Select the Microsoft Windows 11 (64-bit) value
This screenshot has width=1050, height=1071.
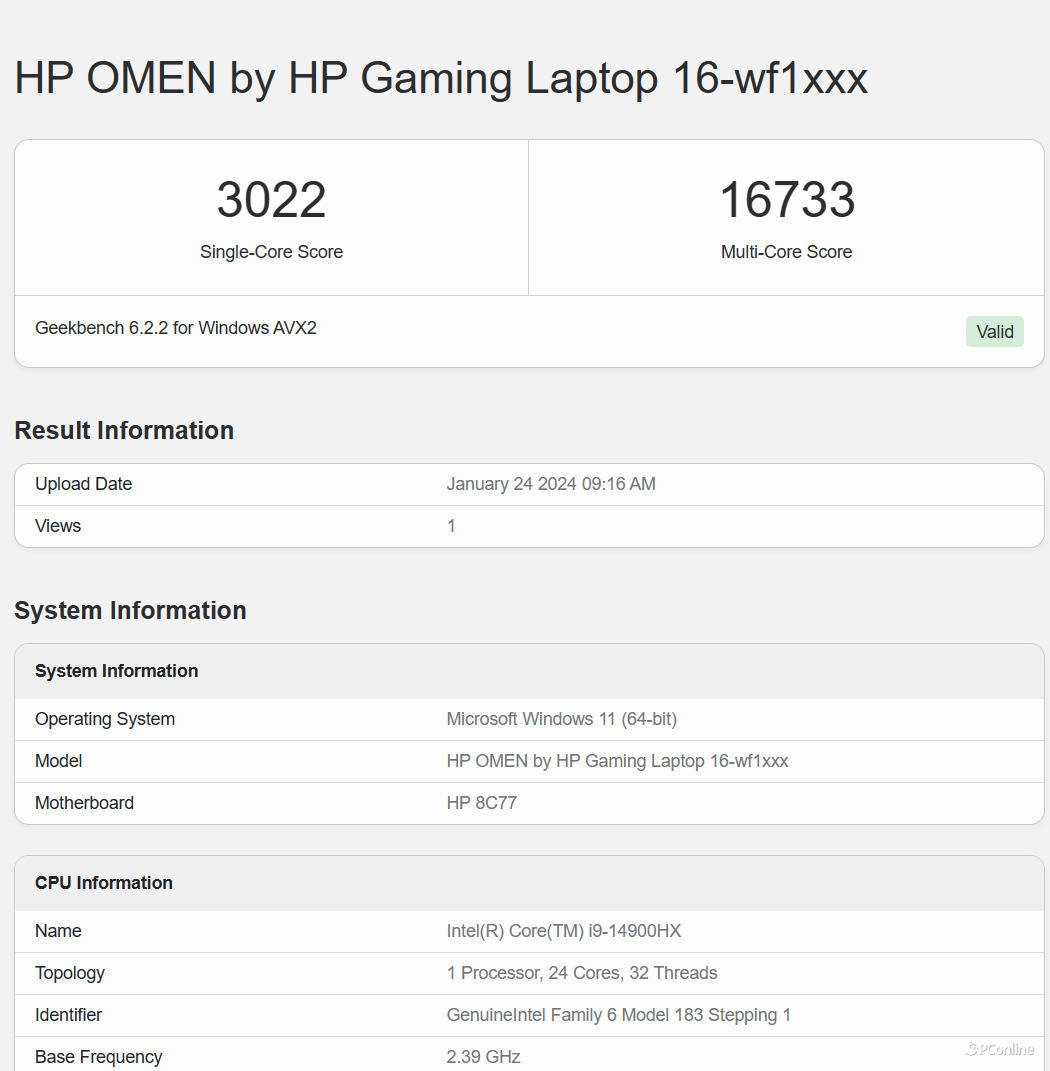pyautogui.click(x=561, y=719)
